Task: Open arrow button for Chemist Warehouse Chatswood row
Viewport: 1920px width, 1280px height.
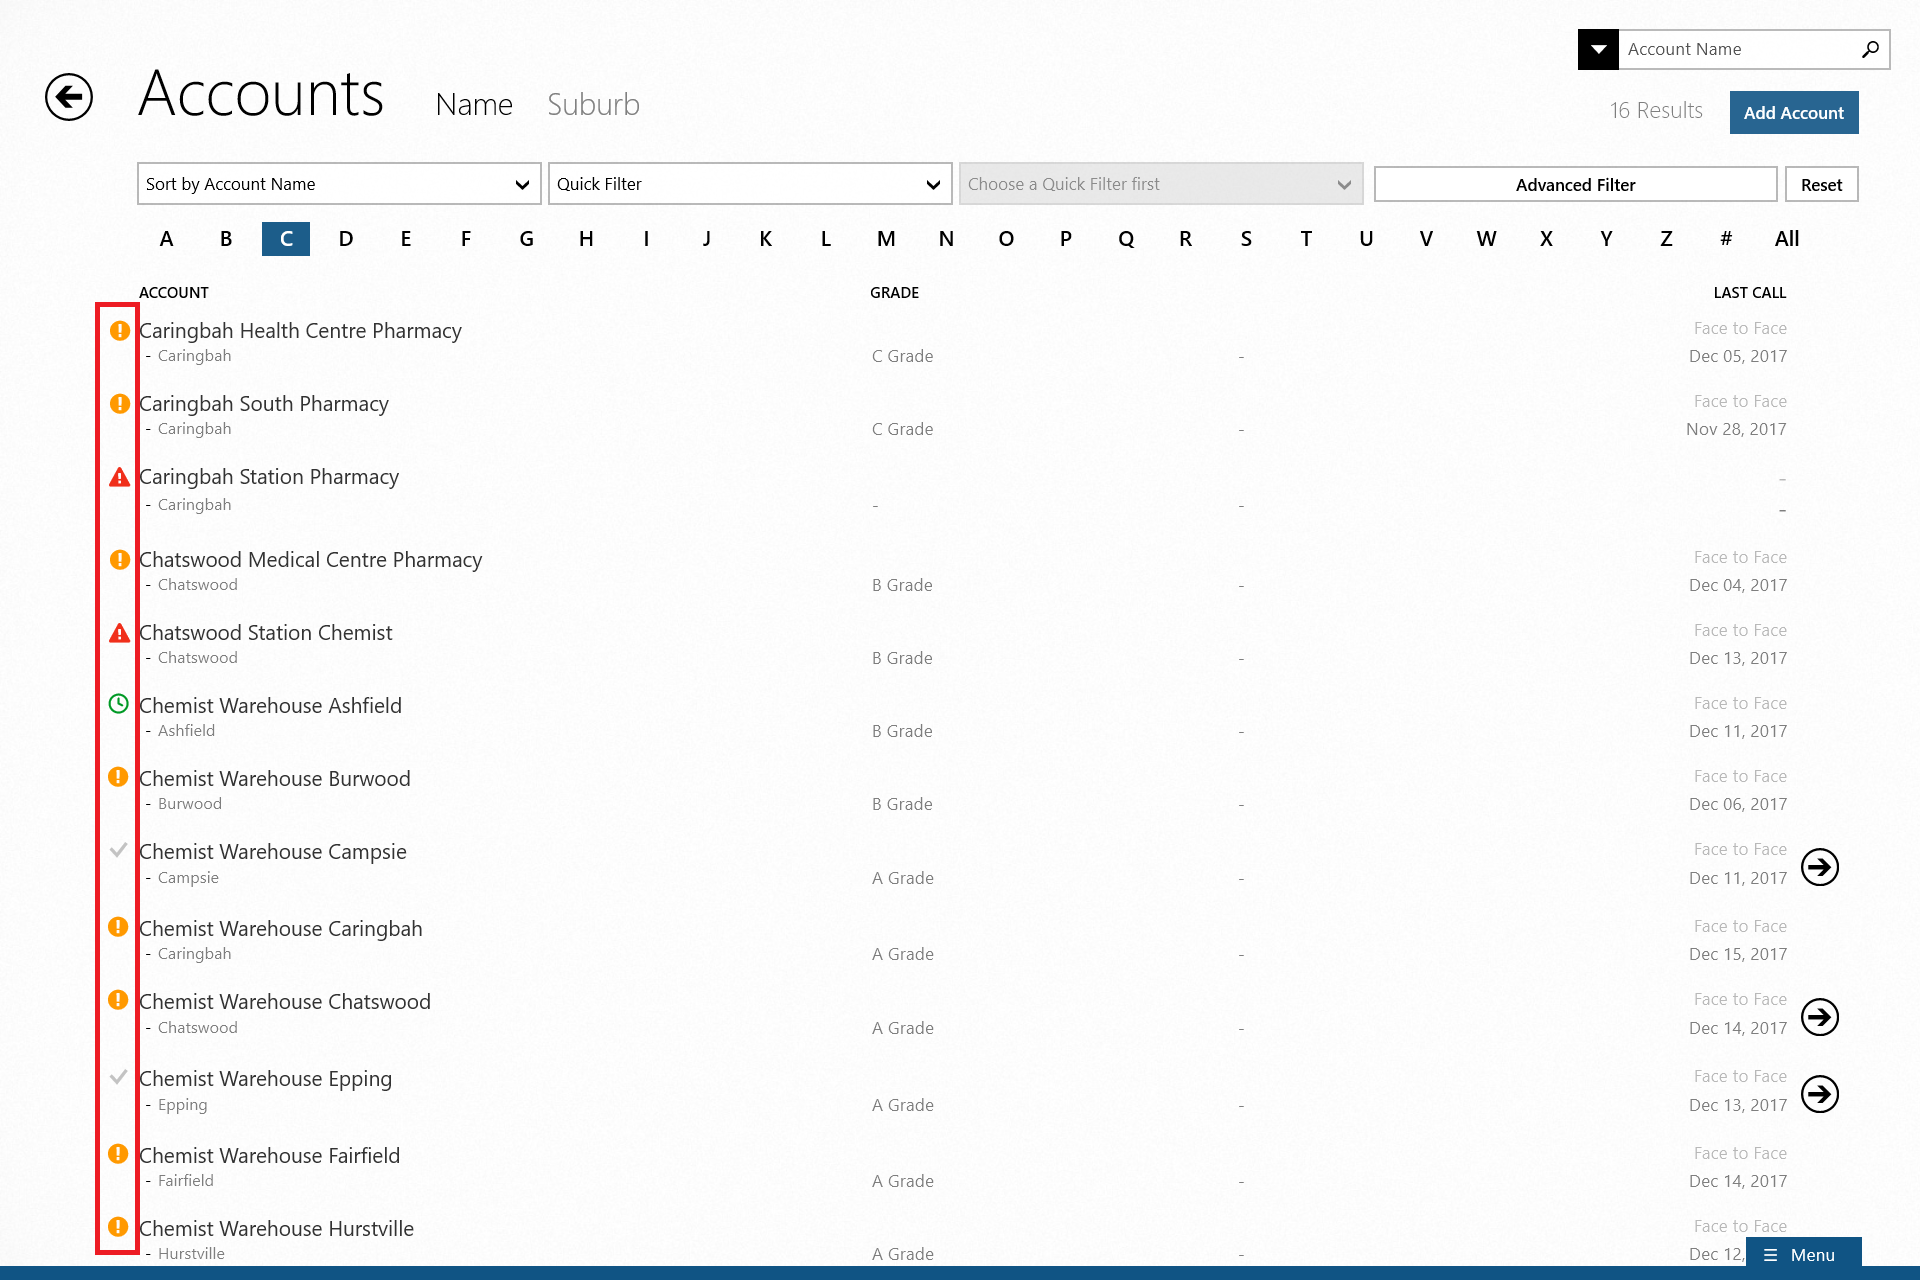Action: pyautogui.click(x=1819, y=1017)
